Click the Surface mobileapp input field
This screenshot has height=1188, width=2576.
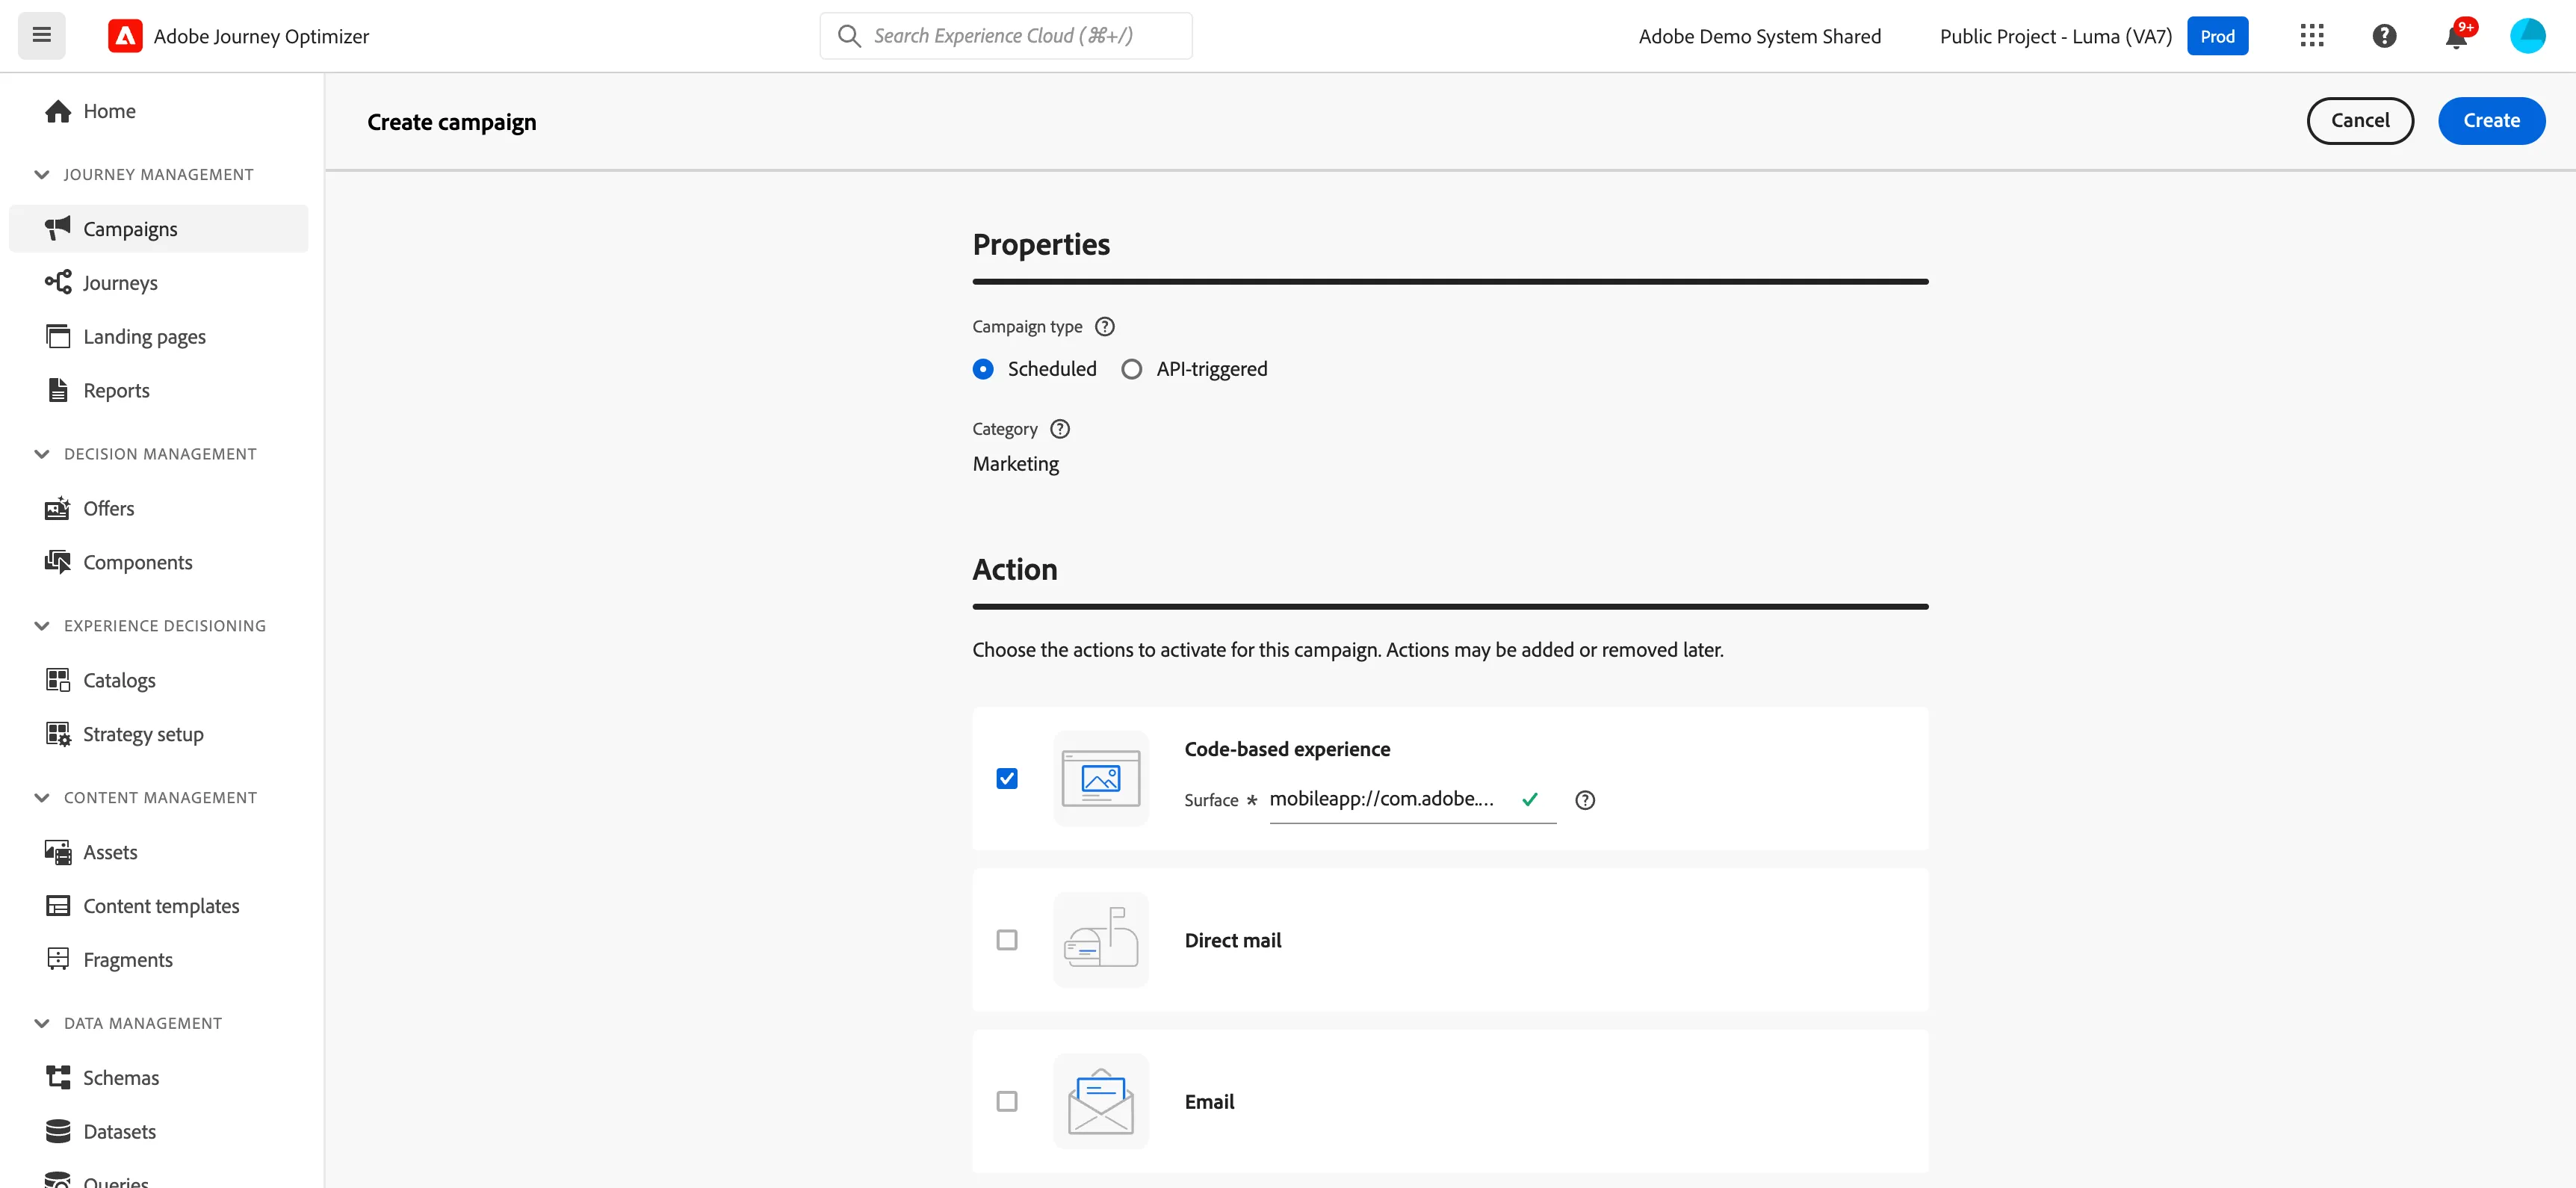(1412, 800)
